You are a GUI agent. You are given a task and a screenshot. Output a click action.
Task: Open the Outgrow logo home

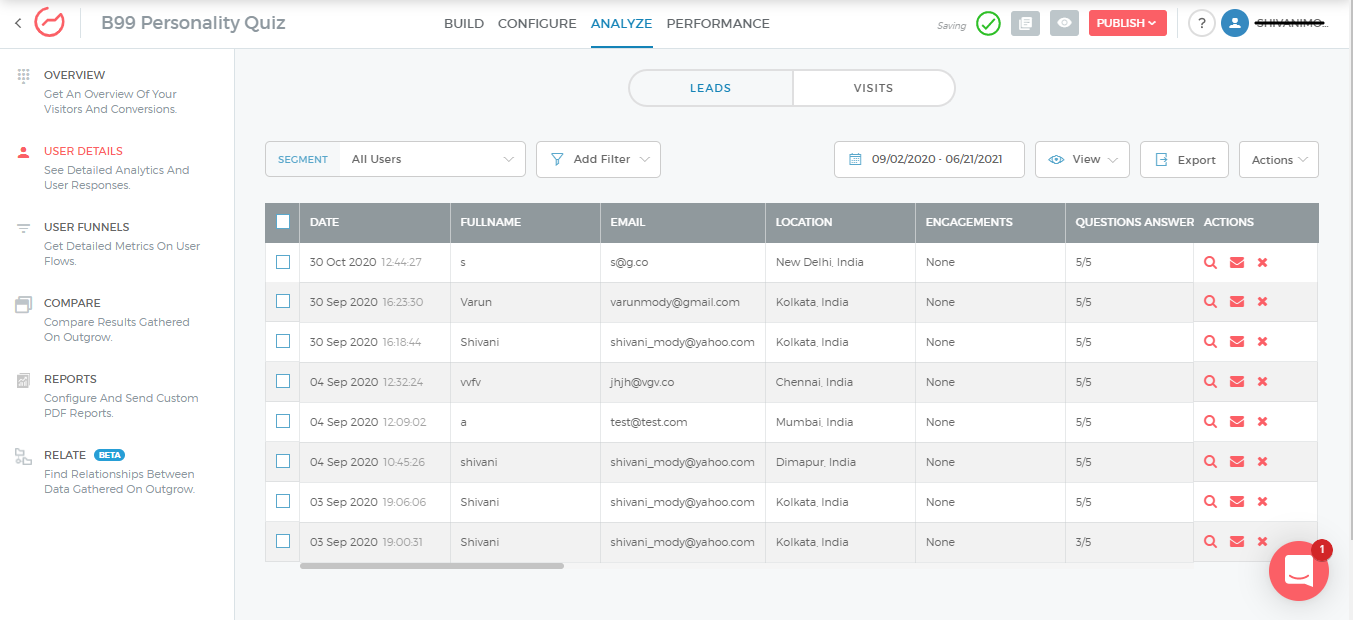[x=49, y=22]
